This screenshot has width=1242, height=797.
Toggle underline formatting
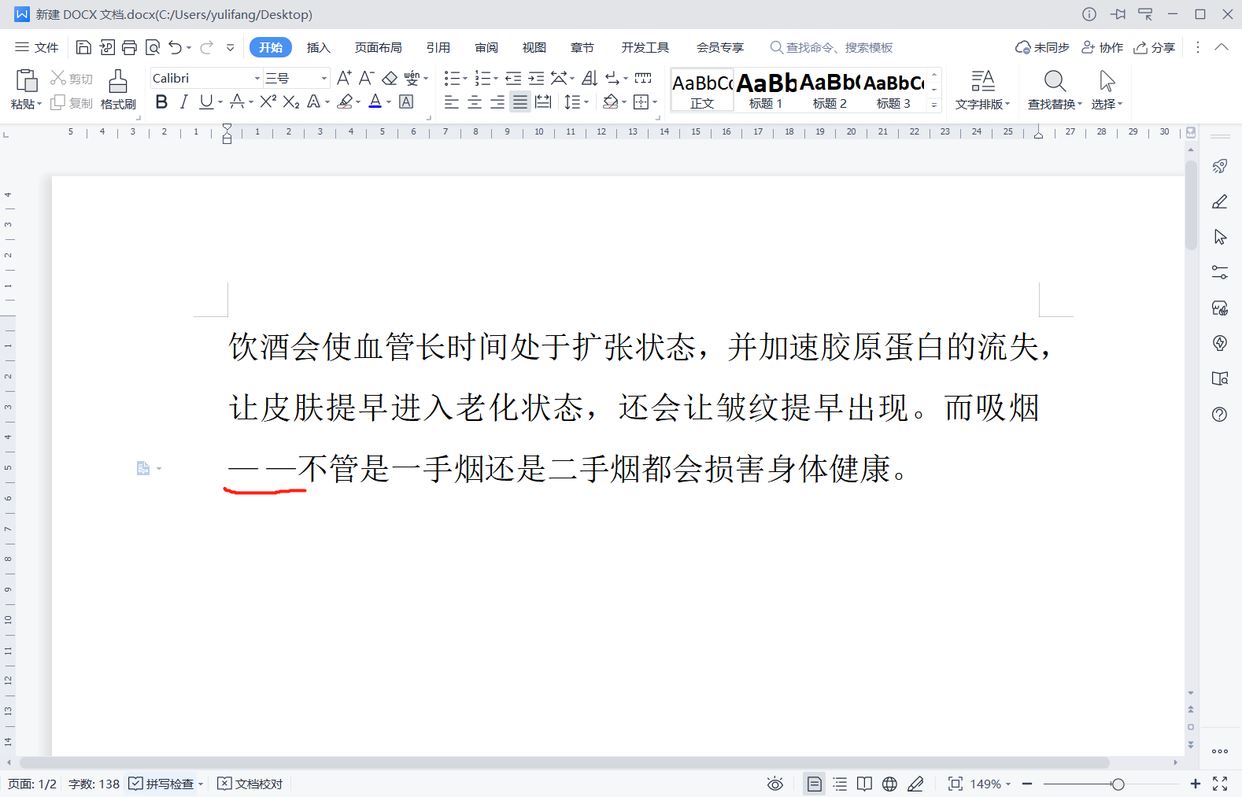point(206,102)
